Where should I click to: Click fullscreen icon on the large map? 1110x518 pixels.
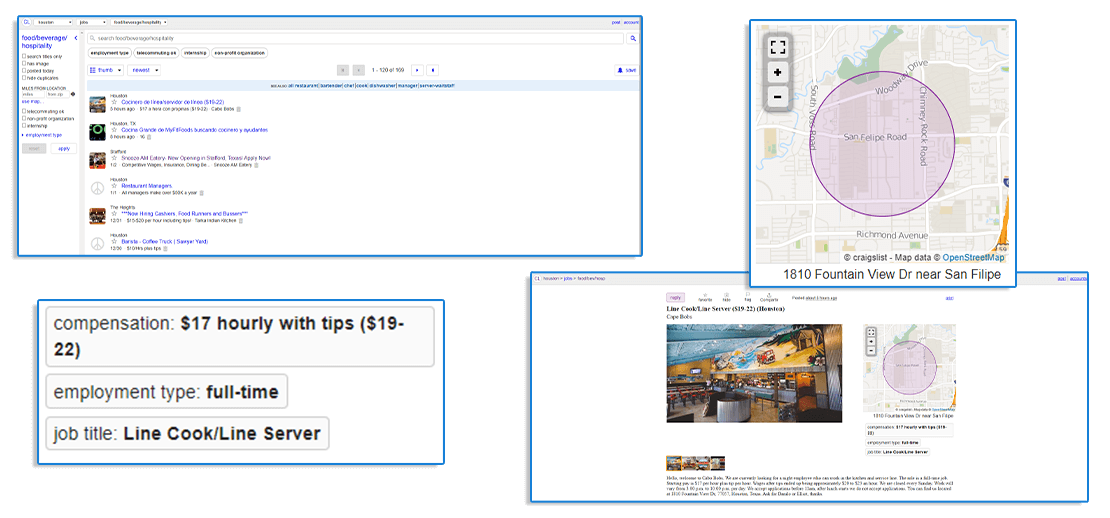click(777, 48)
